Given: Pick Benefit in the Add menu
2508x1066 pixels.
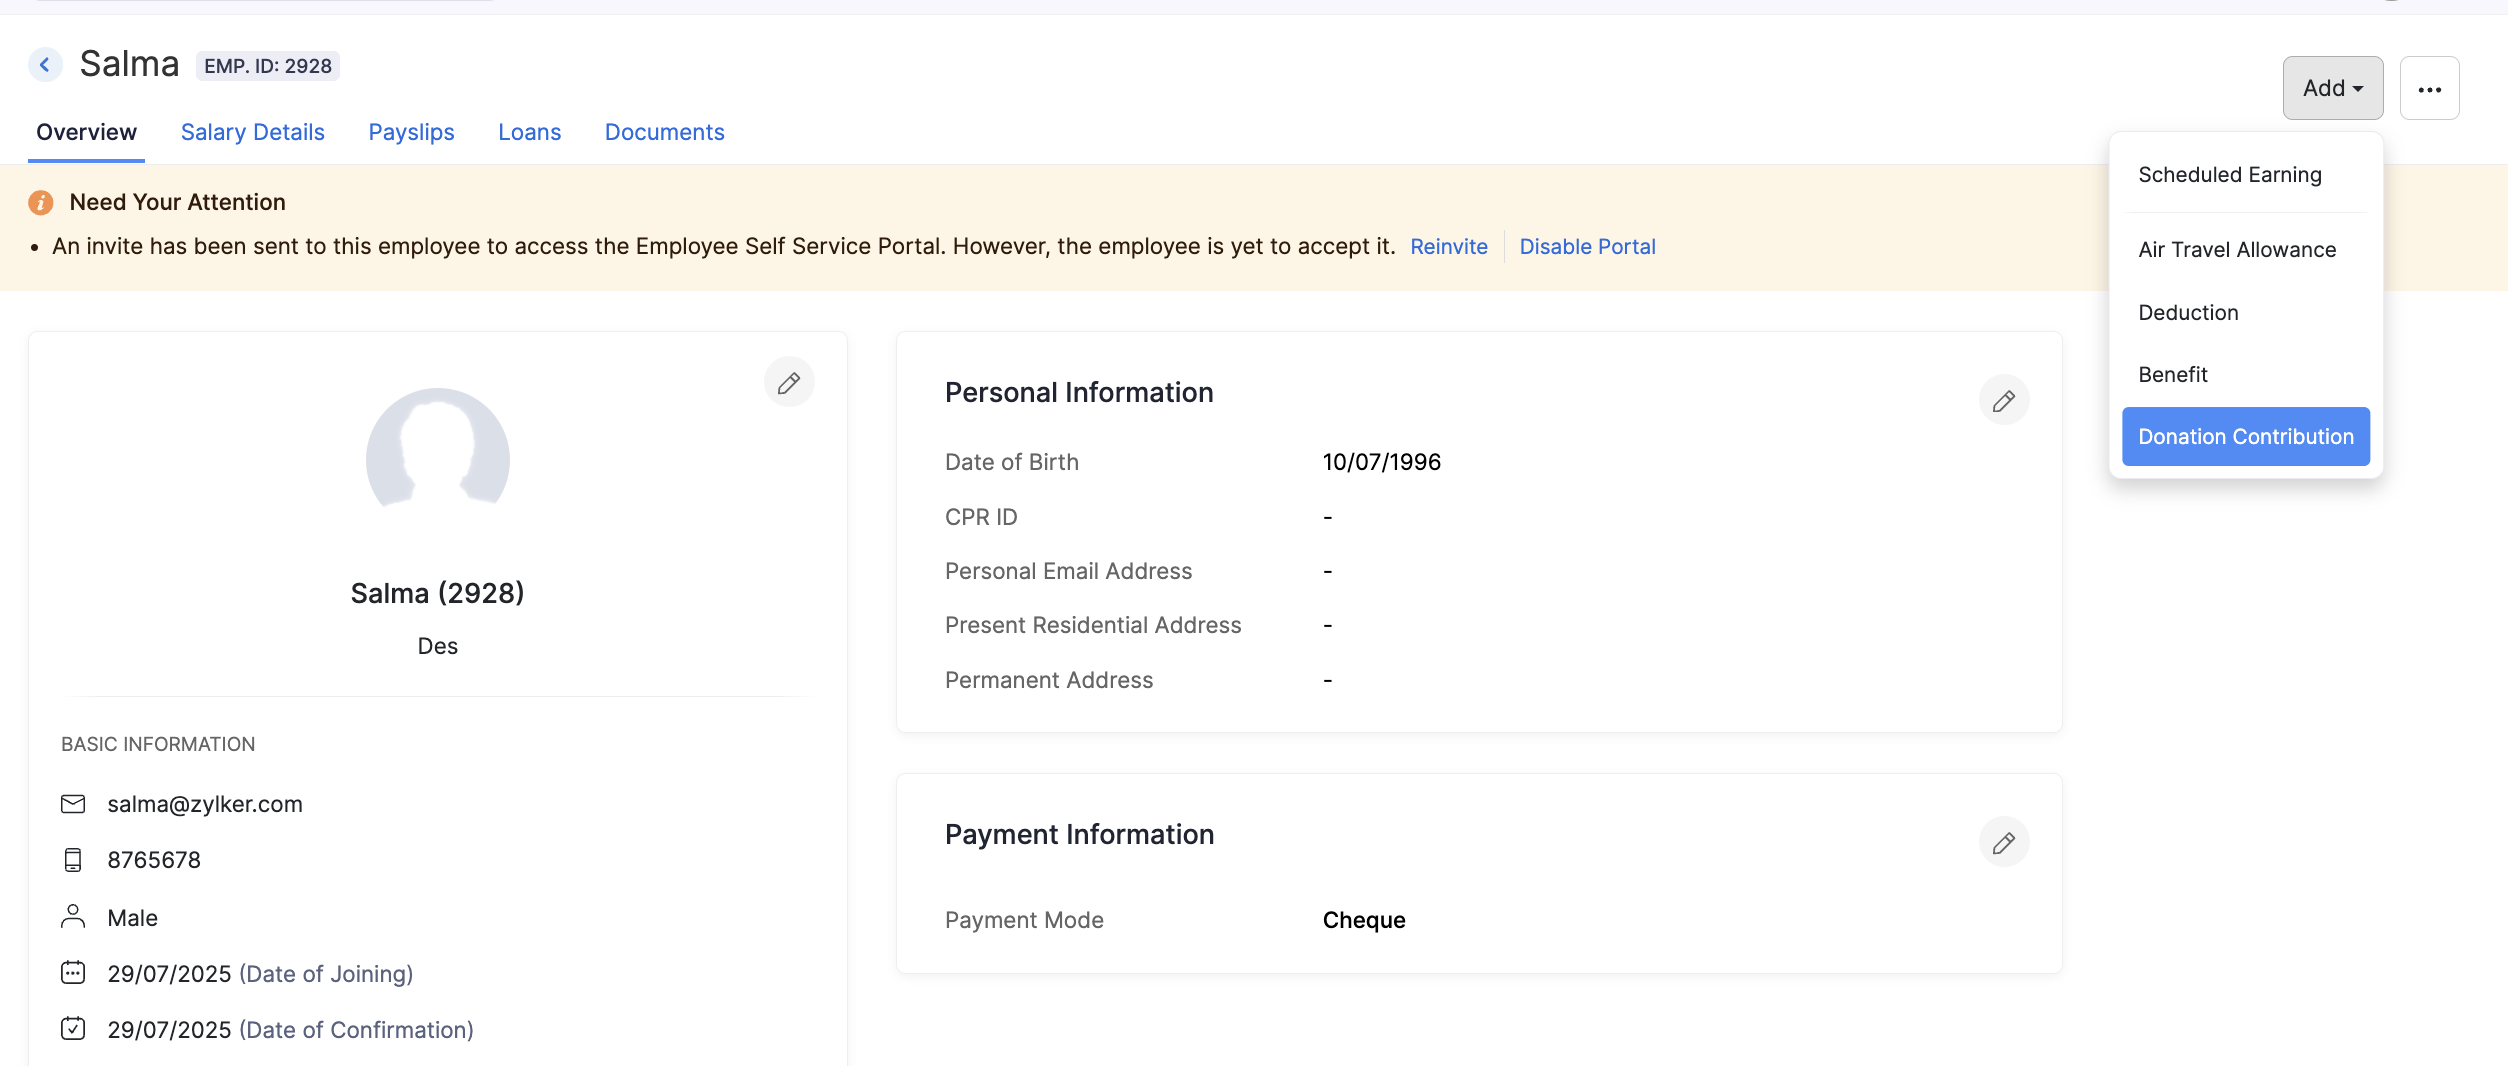Looking at the screenshot, I should [2172, 375].
